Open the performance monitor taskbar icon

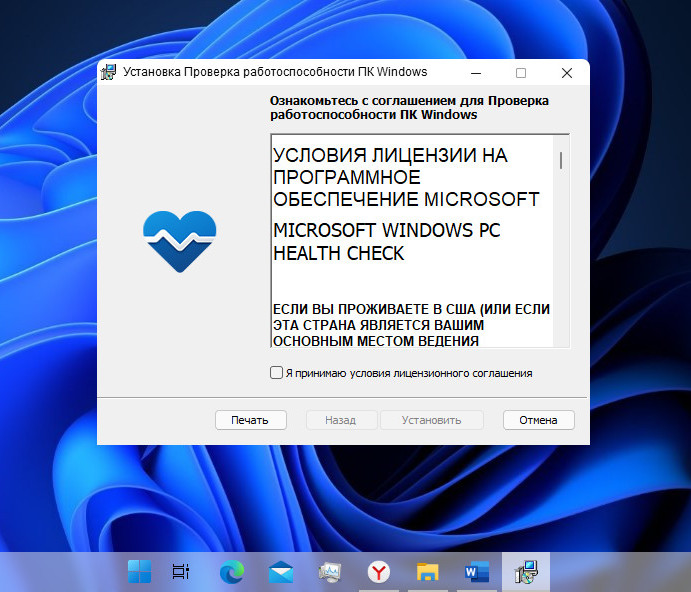tap(330, 572)
